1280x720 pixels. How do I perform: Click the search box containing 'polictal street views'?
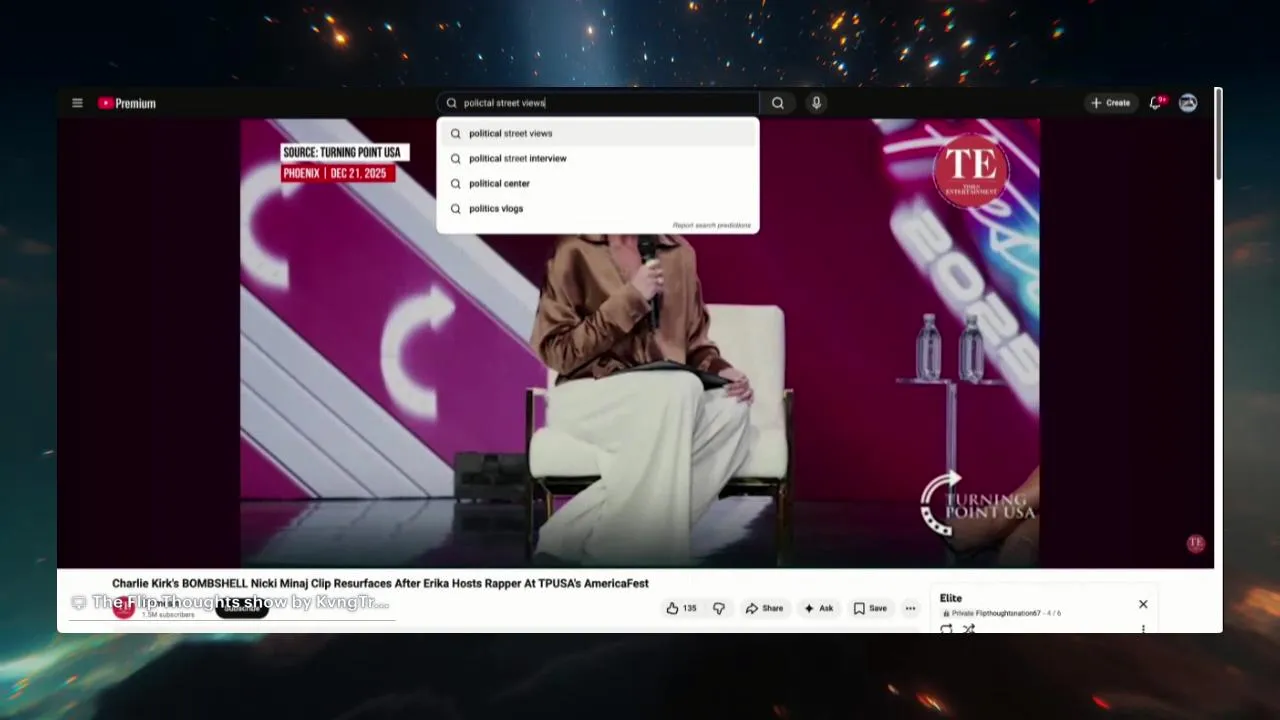(x=598, y=103)
